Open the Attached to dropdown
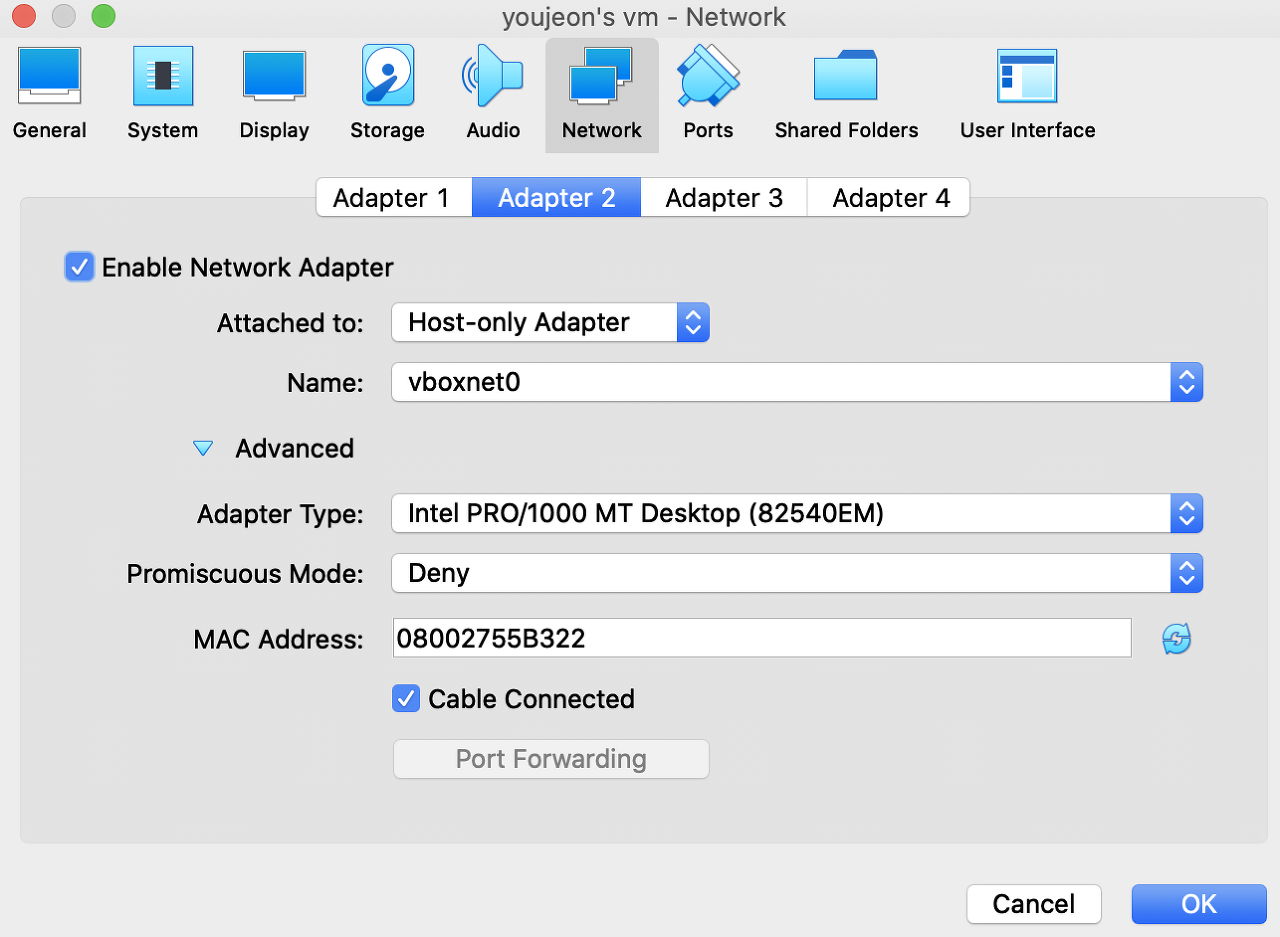 click(550, 322)
